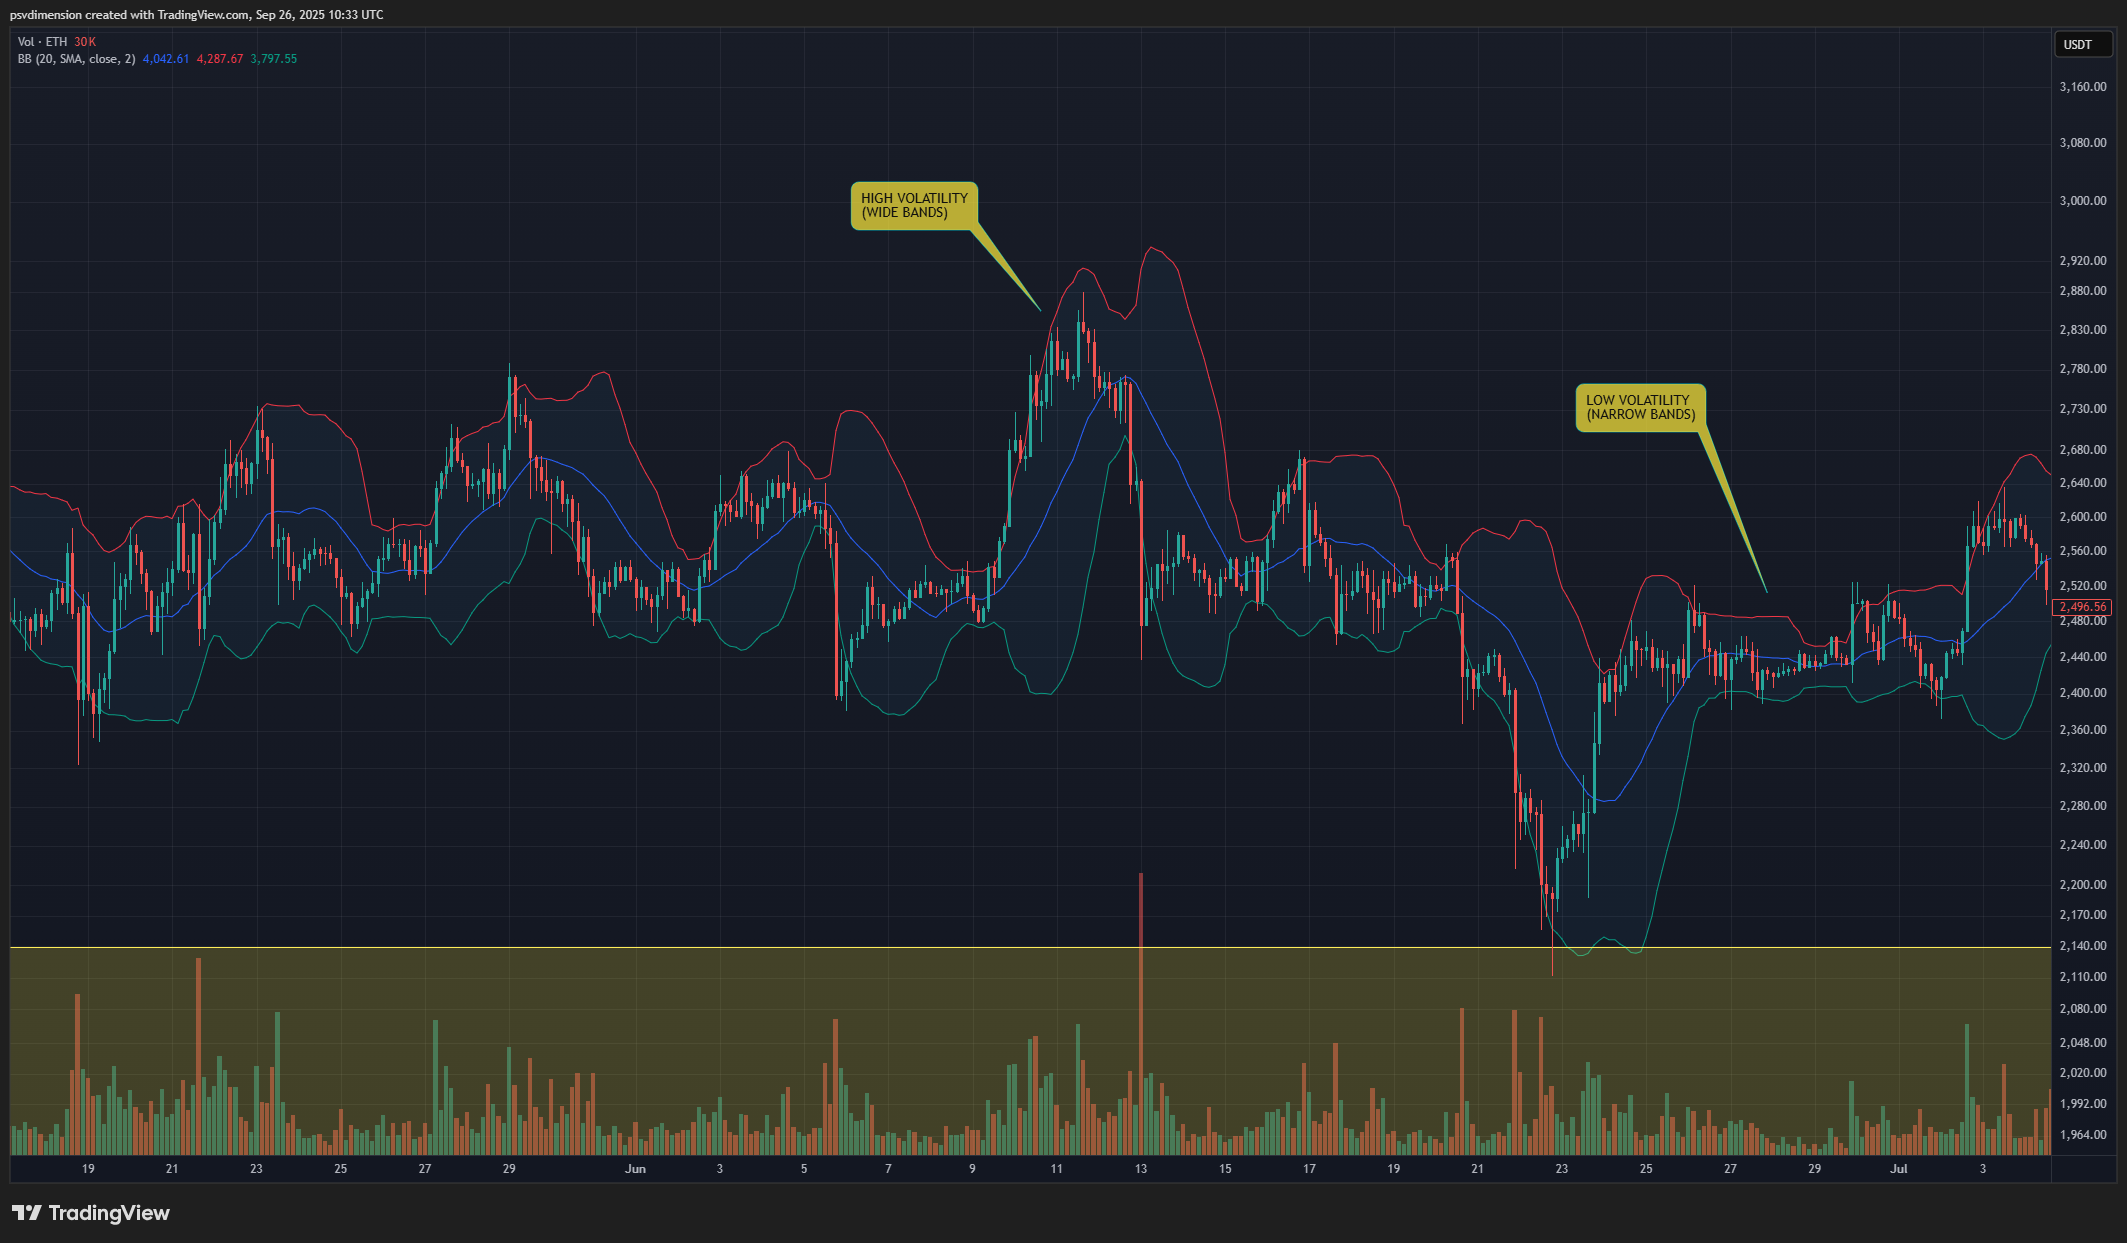This screenshot has height=1243, width=2127.
Task: Click the green BB lower value 3,797.55
Action: (x=273, y=59)
